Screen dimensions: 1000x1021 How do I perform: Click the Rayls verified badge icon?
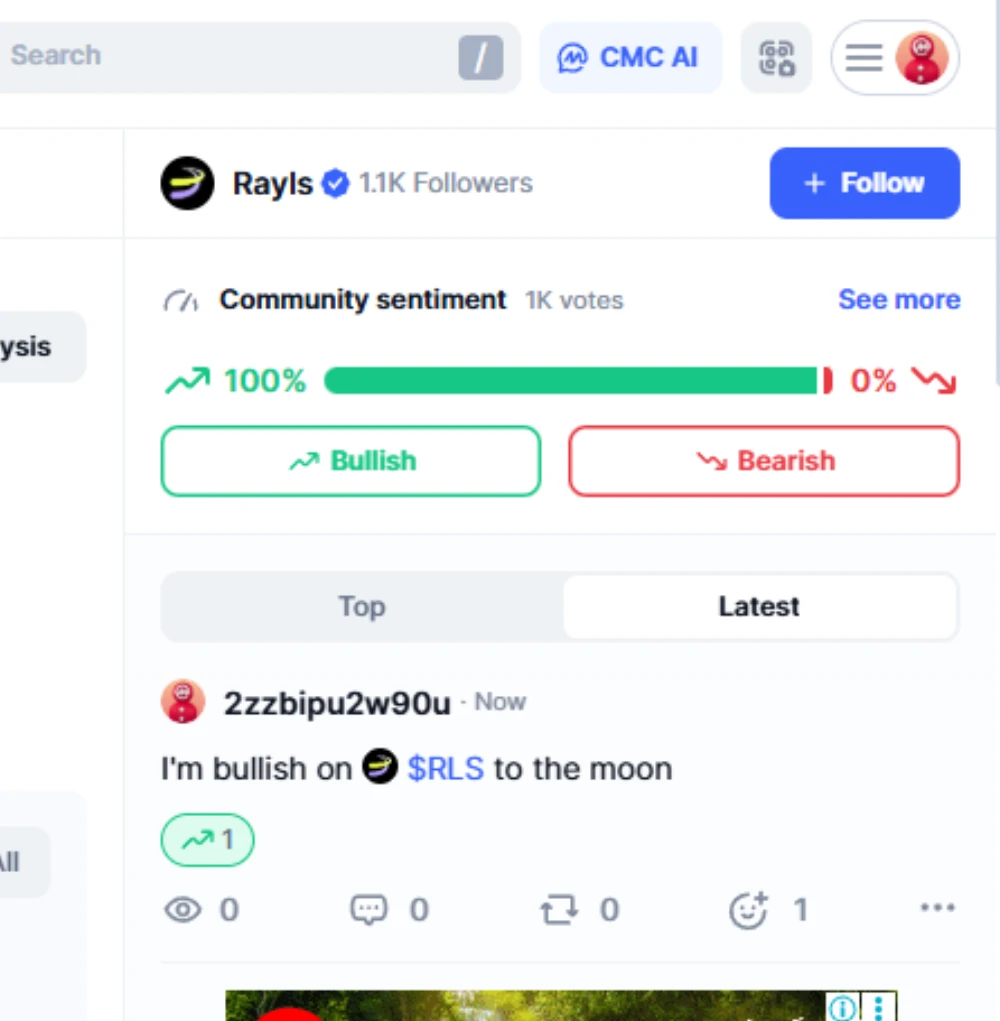coord(335,183)
